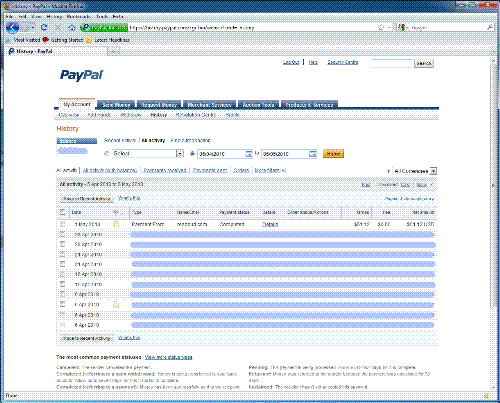
Task: Click the Log Out link
Action: [x=291, y=62]
